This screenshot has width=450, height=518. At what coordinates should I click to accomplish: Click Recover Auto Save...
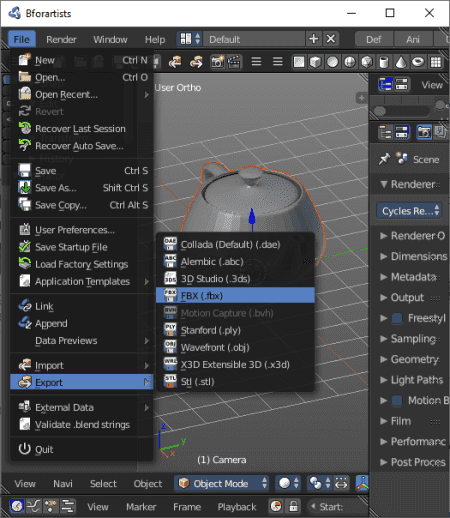[82, 146]
